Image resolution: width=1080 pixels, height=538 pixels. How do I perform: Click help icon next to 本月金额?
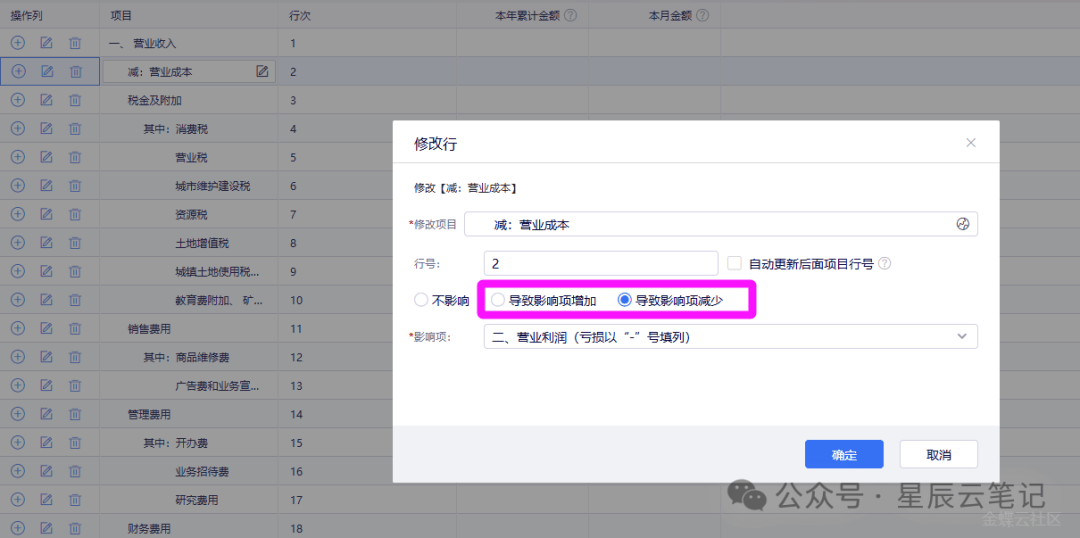pos(702,16)
